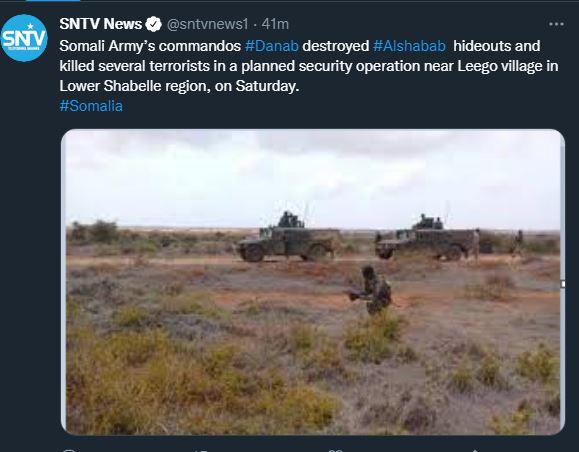Click the share icon below the photo
579x452 pixels.
[475, 451]
